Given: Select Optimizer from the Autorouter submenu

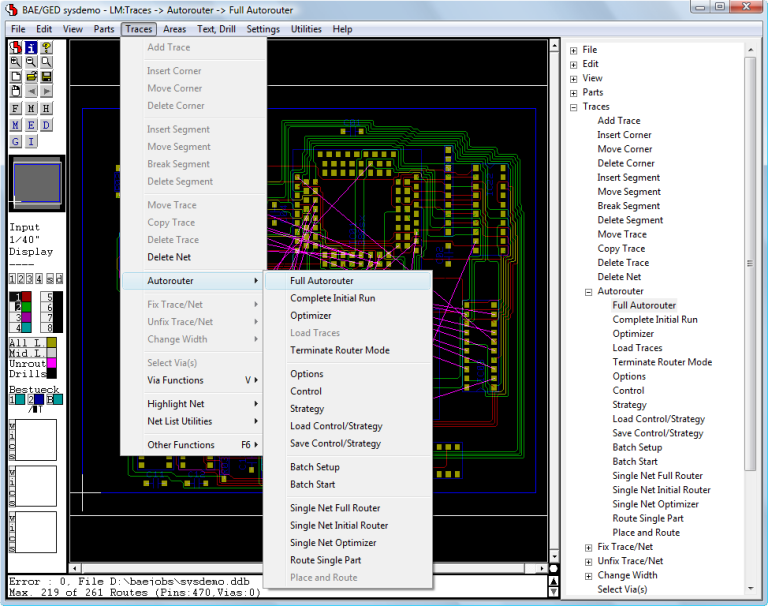Looking at the screenshot, I should (311, 316).
